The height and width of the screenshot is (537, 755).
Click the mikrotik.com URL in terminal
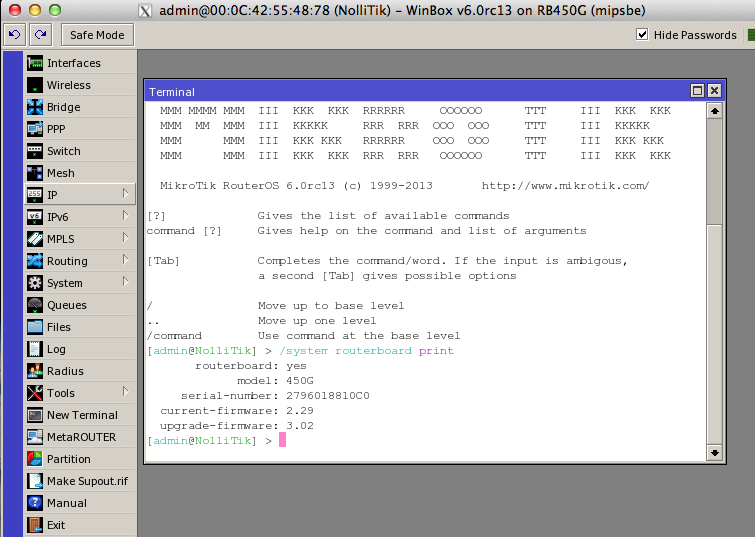tap(565, 185)
